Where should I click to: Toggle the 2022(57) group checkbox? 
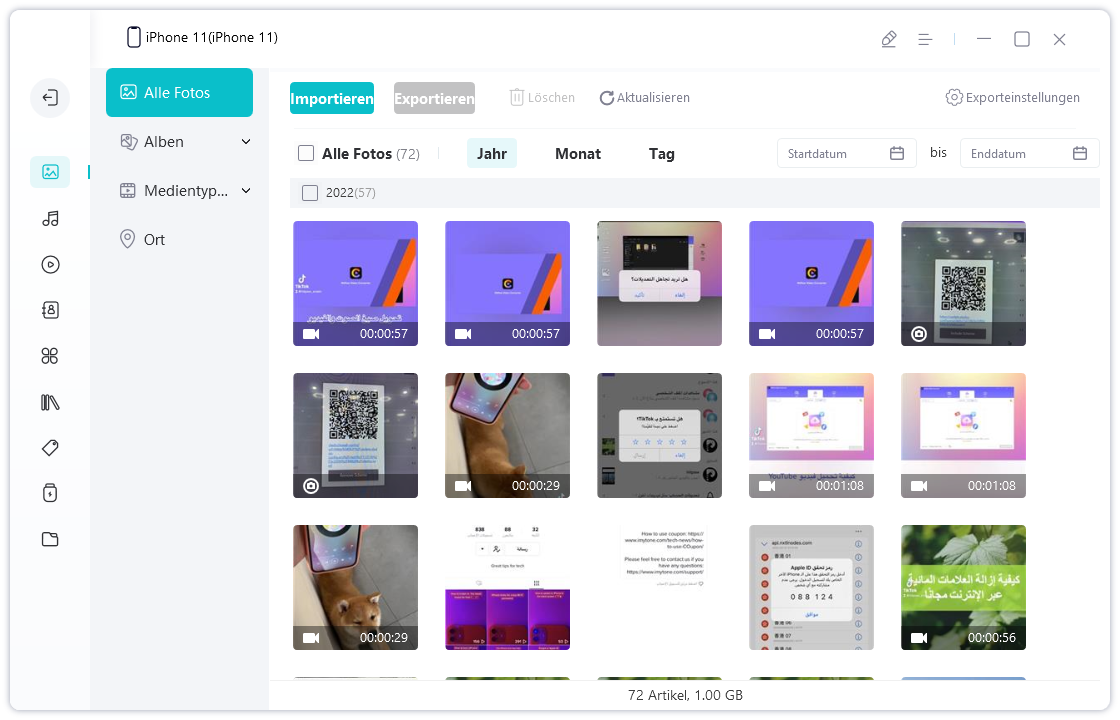[x=310, y=193]
